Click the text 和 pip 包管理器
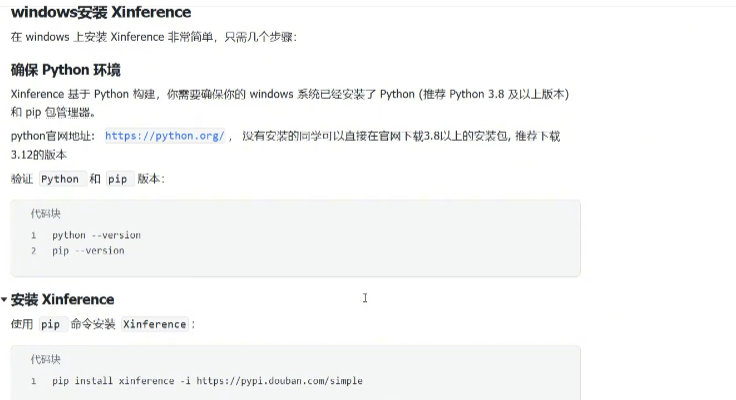 [53, 113]
